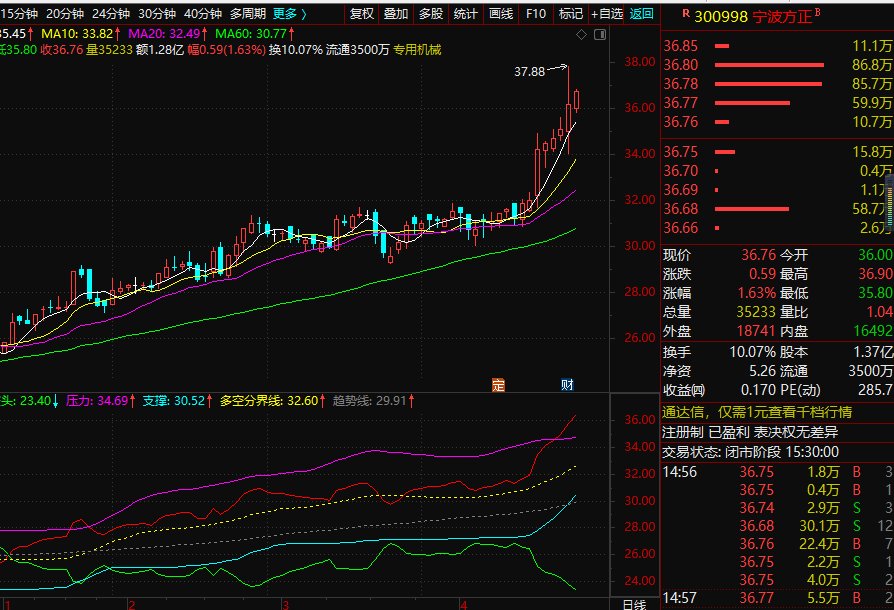This screenshot has width=894, height=610.
Task: Open 通达信 千档行情 promotion link
Action: [757, 412]
